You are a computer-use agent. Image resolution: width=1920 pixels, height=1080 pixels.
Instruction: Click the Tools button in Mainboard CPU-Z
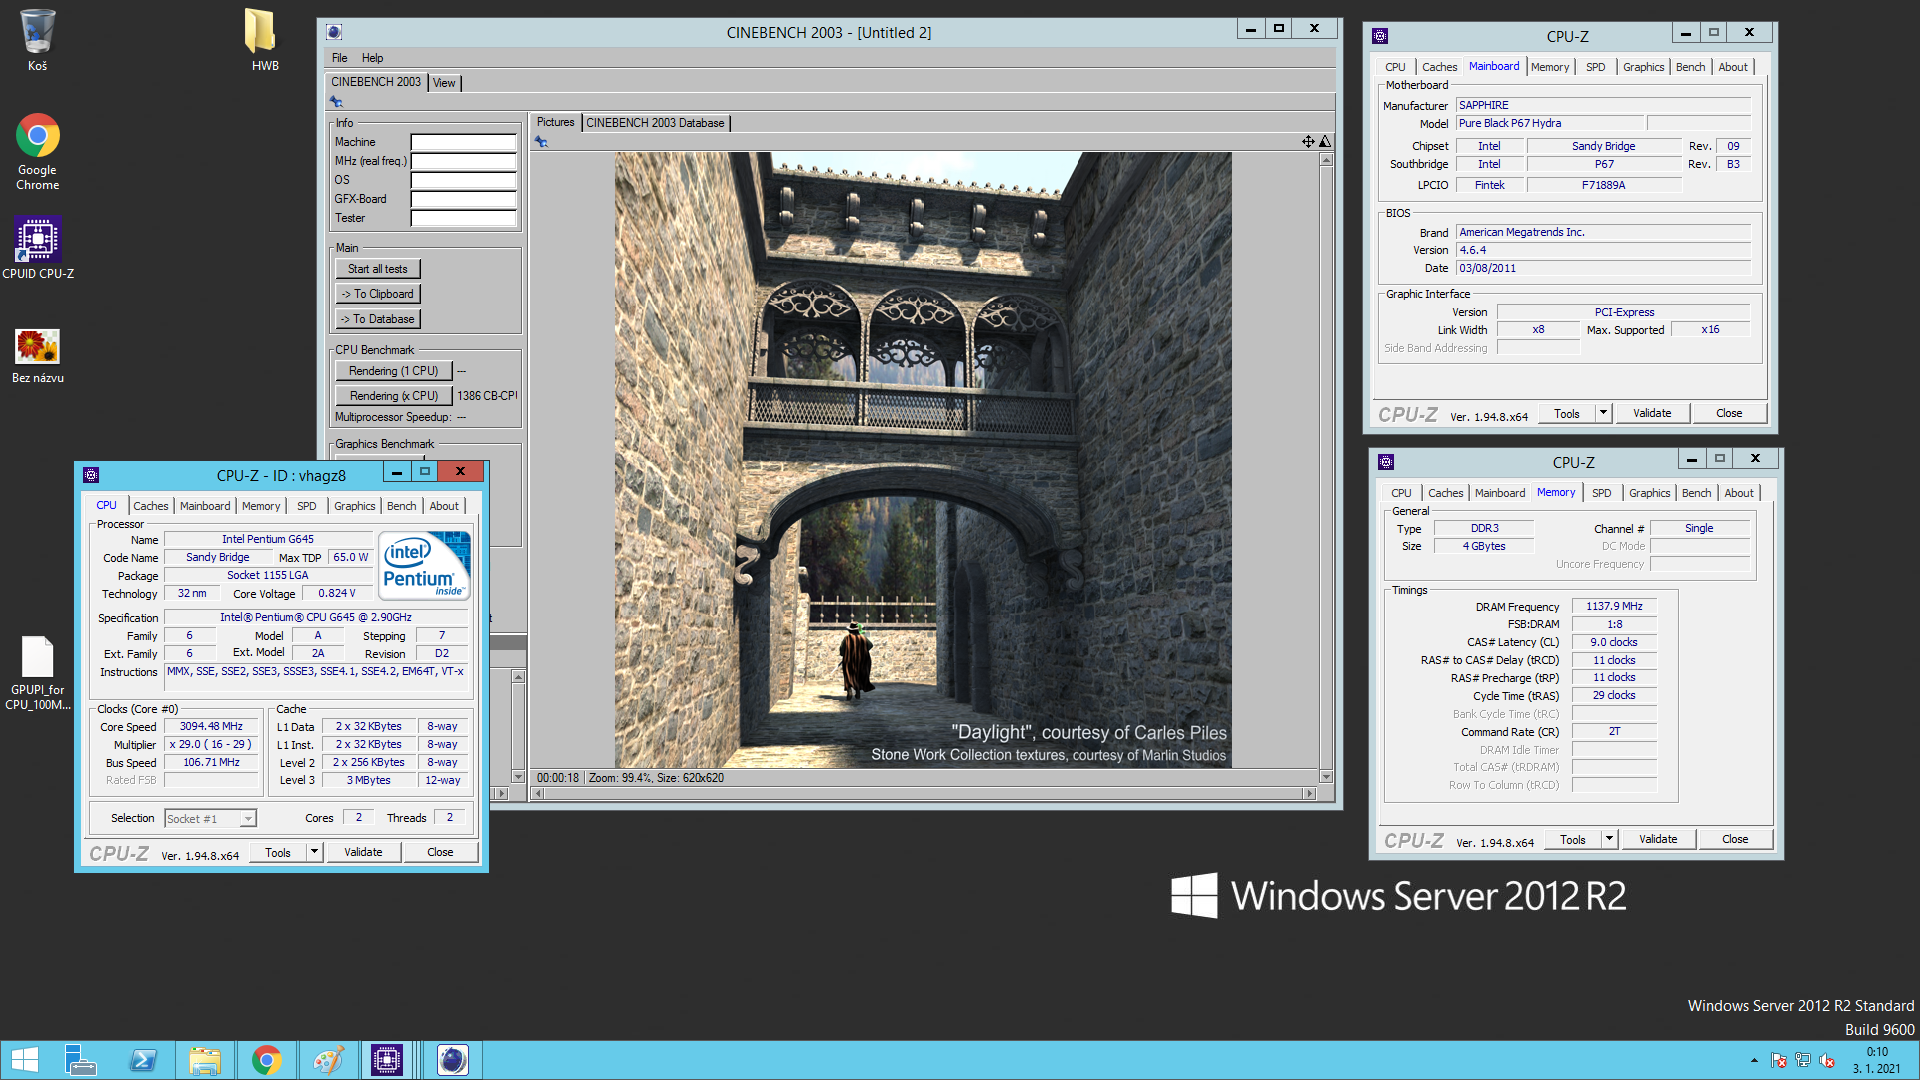click(x=1567, y=413)
